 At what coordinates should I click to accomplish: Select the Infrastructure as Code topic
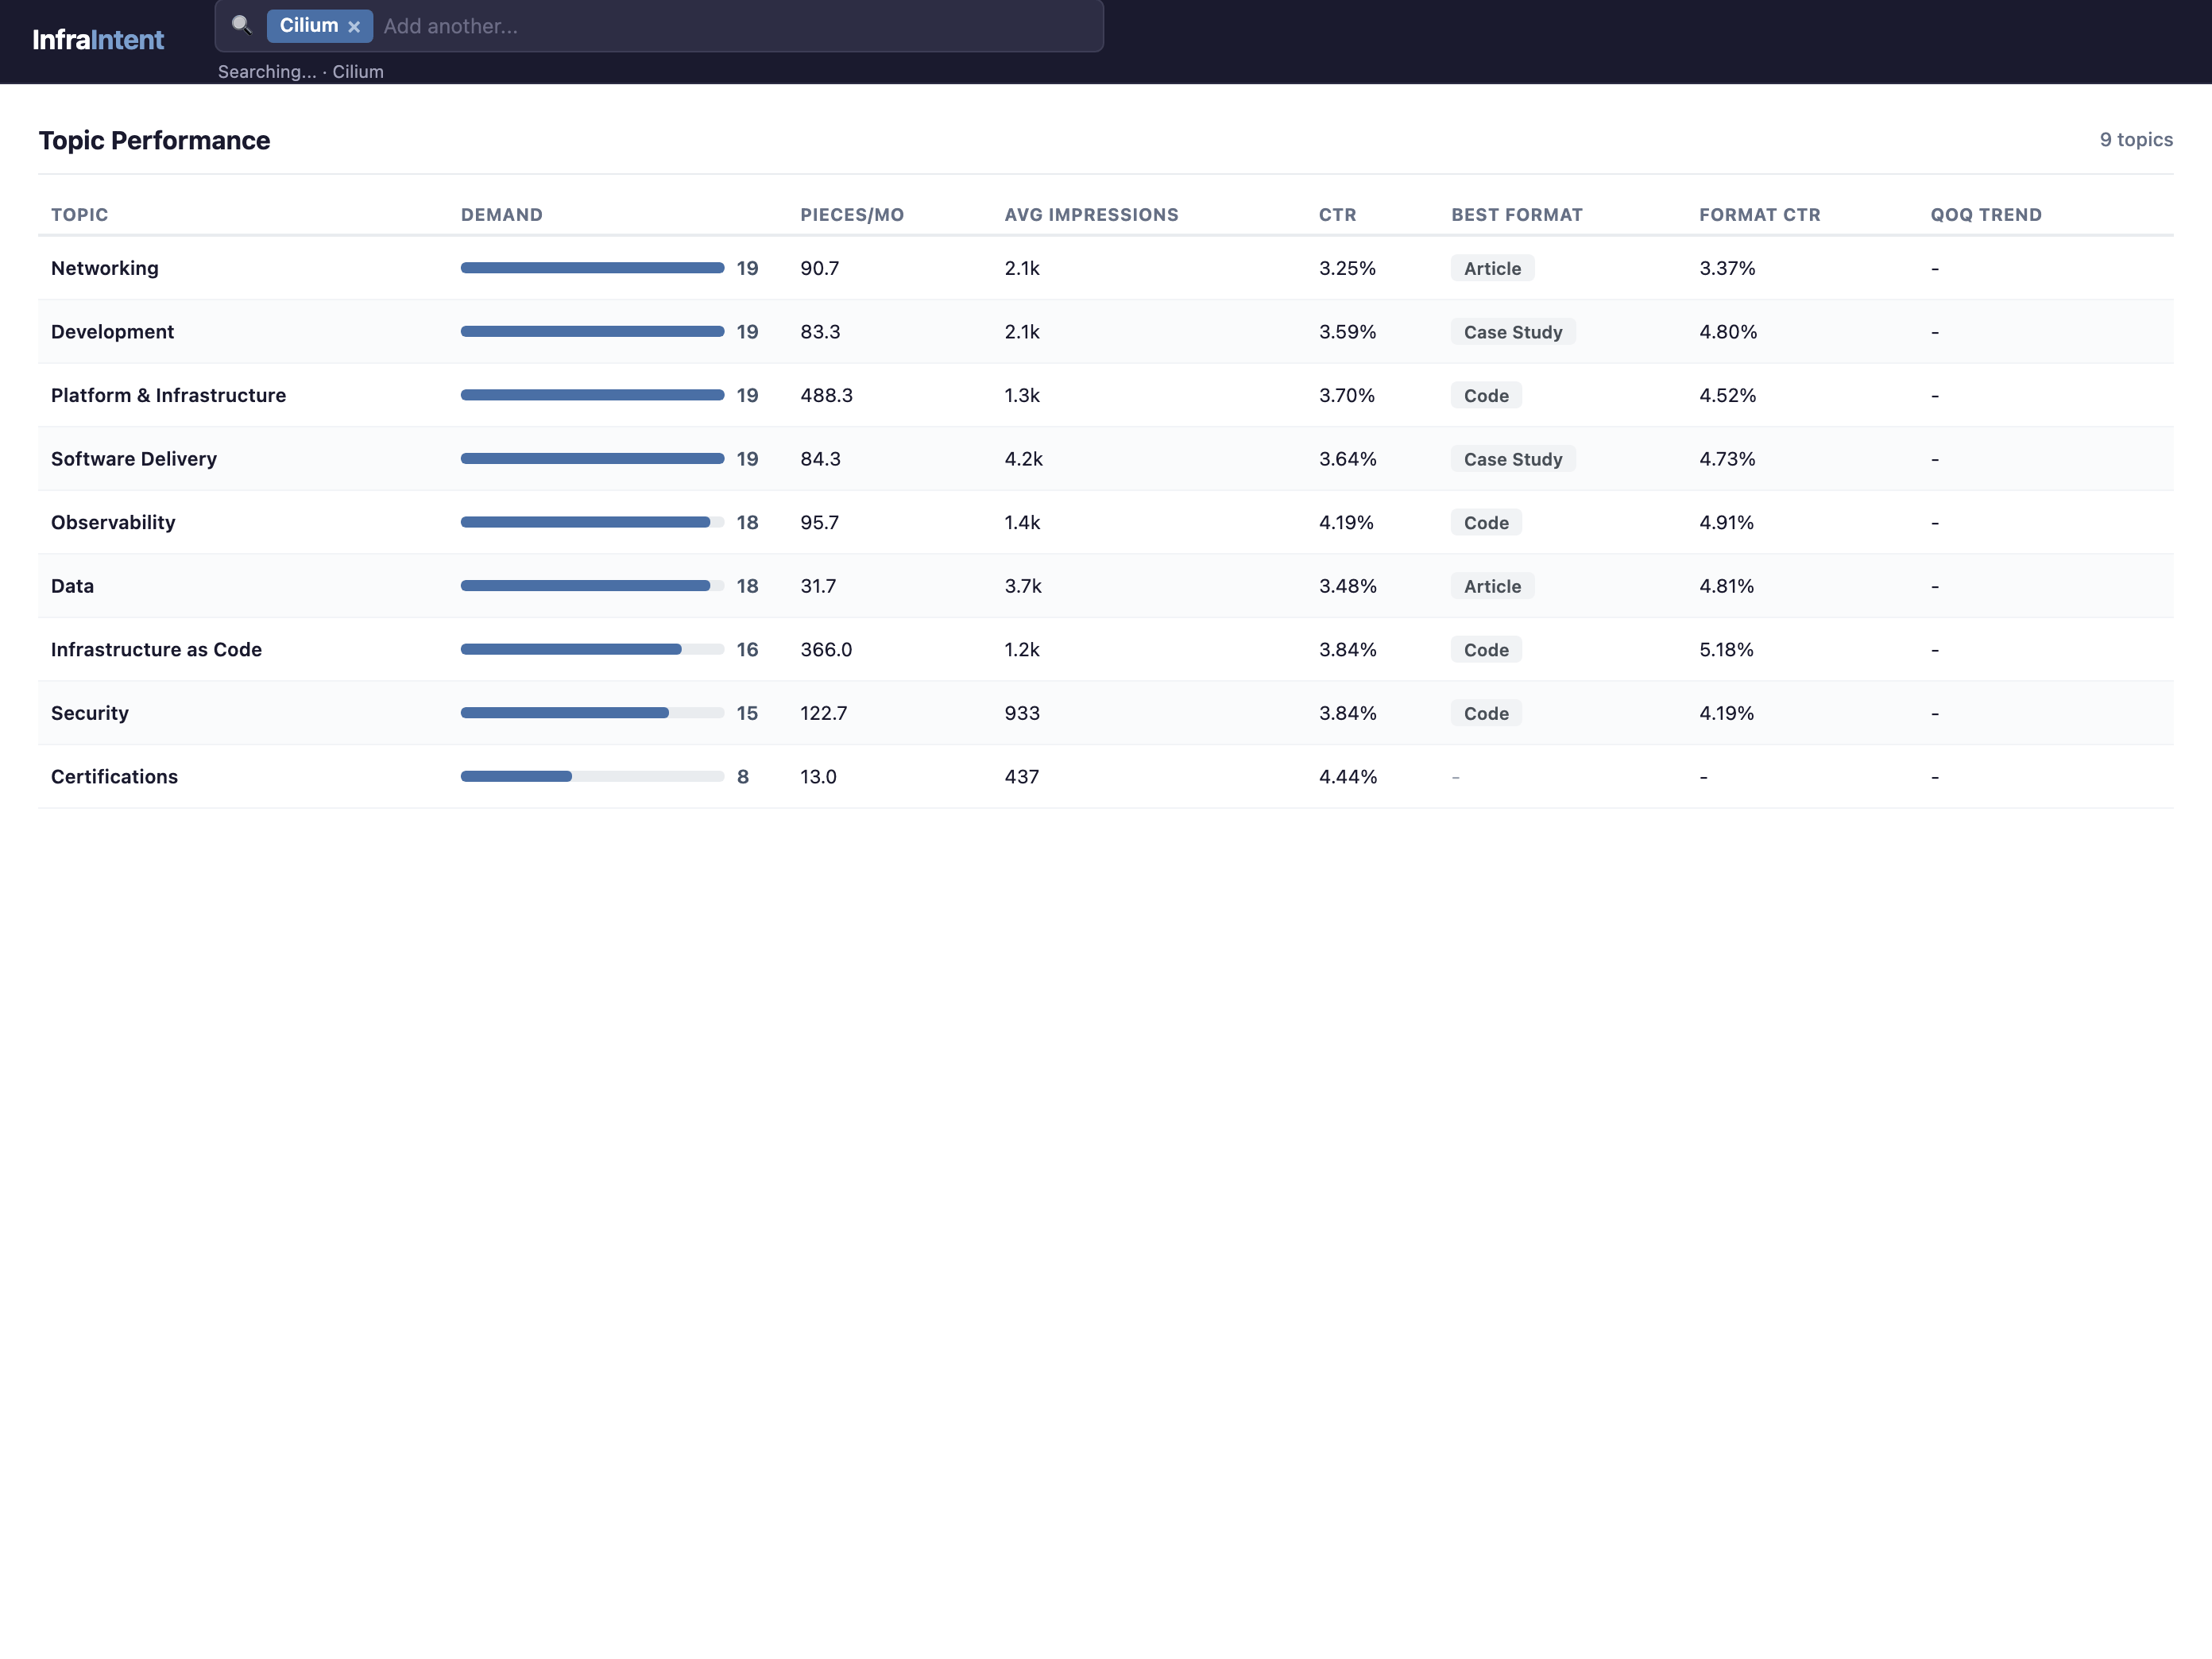(x=156, y=649)
